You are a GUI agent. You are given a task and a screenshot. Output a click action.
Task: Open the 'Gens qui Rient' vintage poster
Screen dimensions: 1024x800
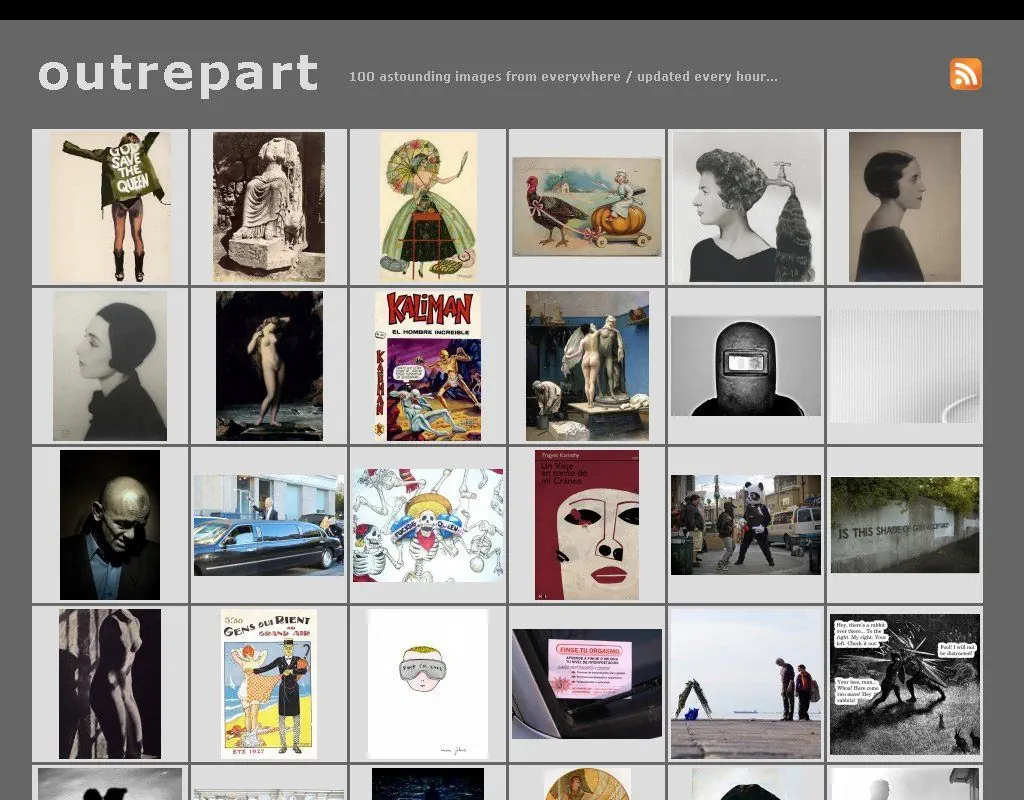268,683
